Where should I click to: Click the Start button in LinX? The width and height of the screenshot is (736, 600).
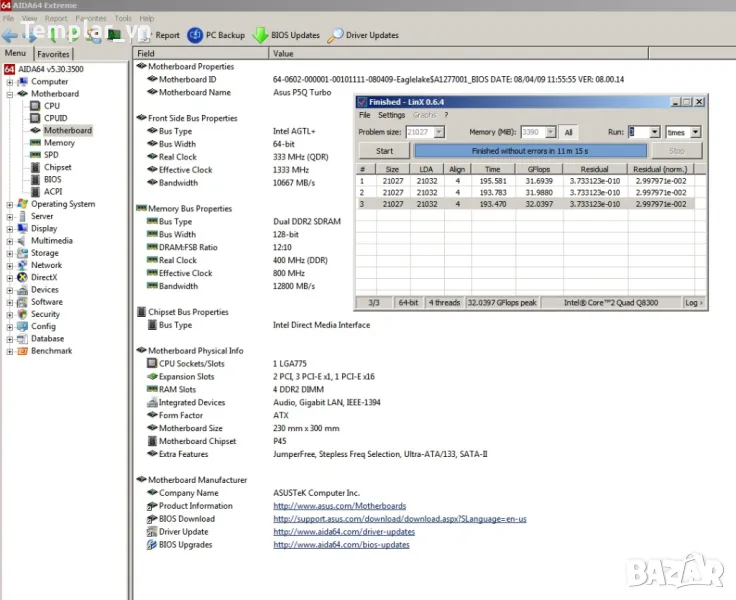point(384,151)
